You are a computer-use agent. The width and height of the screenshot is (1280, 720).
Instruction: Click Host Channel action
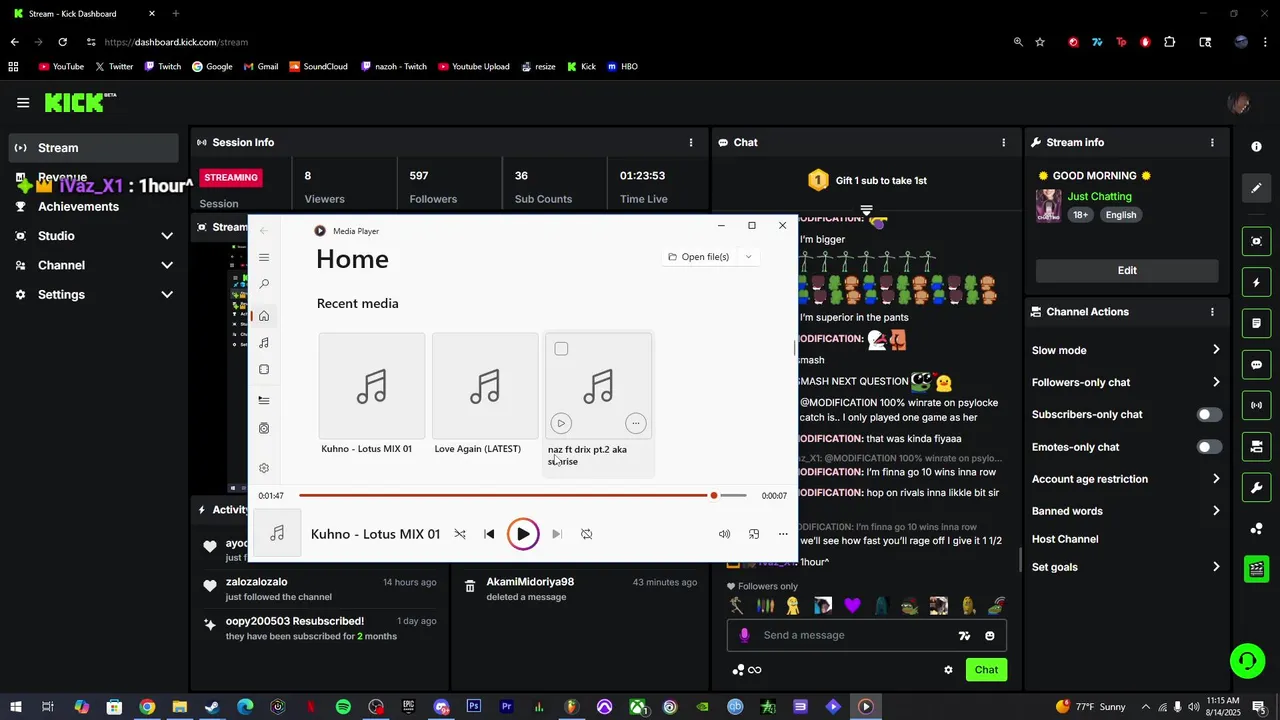click(x=1065, y=539)
